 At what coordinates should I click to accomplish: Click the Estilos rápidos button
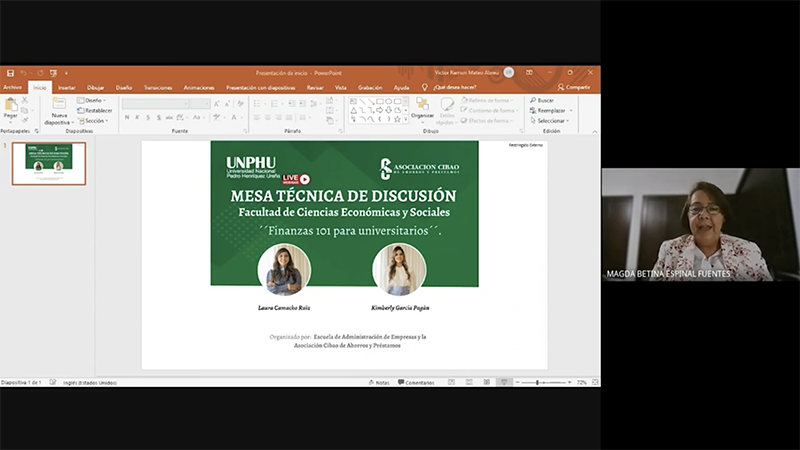point(447,111)
